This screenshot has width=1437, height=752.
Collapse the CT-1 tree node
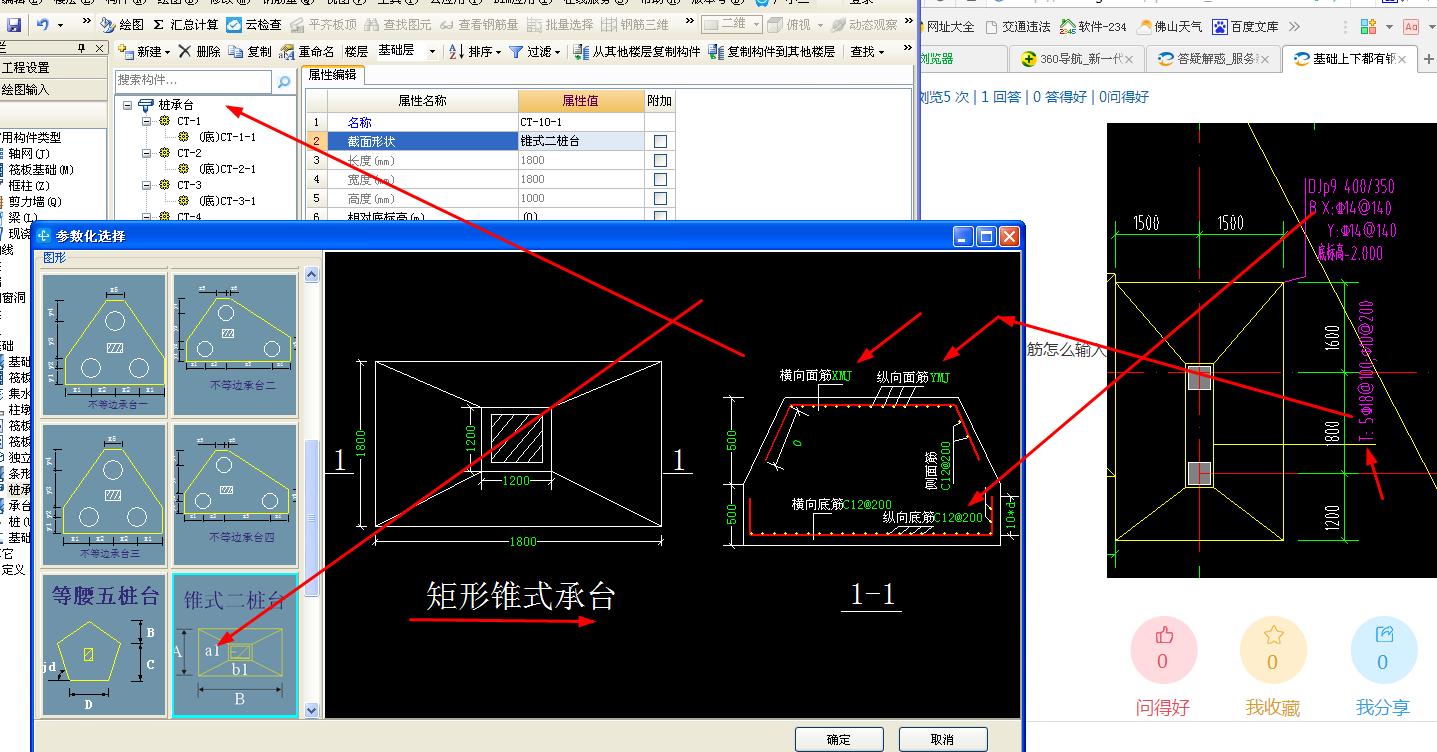tap(146, 121)
